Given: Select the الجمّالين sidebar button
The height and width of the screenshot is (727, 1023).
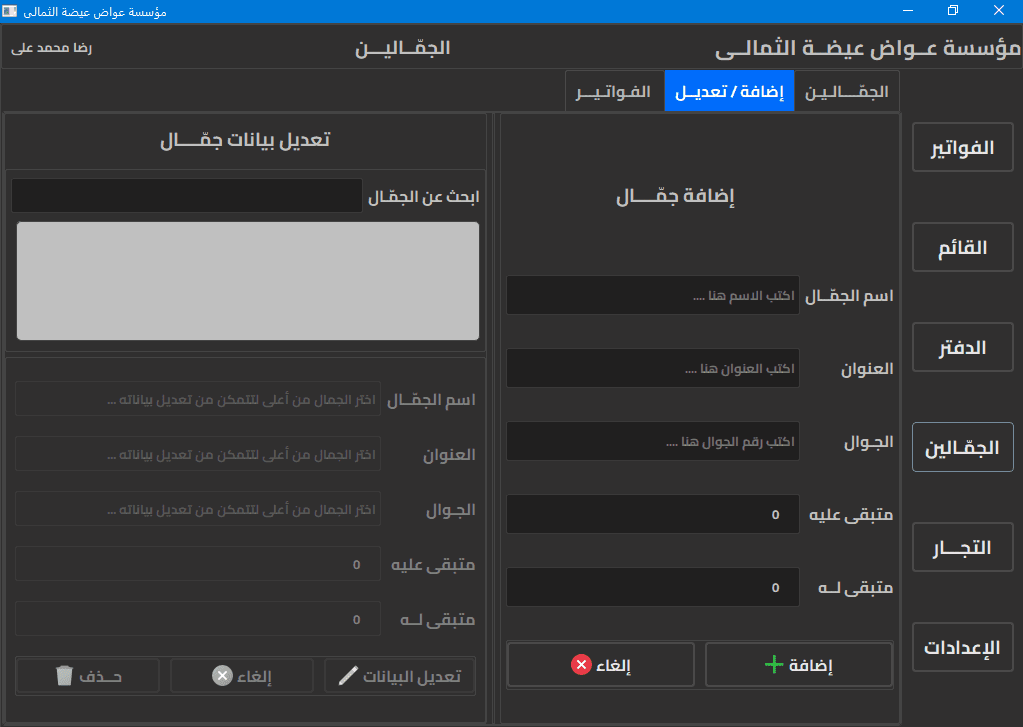Looking at the screenshot, I should pos(961,447).
